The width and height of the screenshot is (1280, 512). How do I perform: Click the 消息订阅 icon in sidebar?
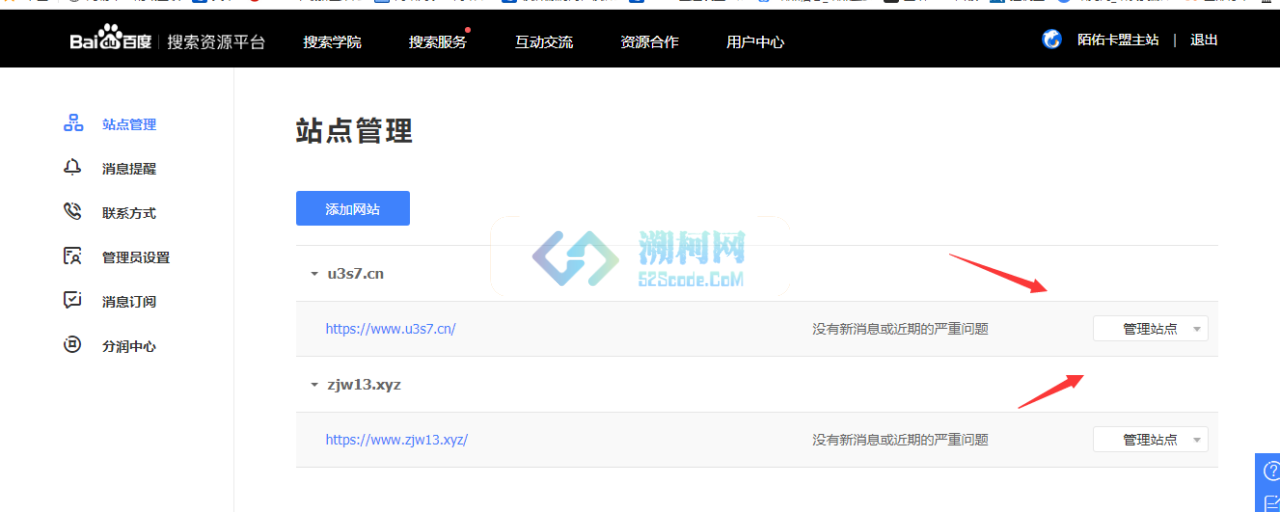pyautogui.click(x=73, y=300)
